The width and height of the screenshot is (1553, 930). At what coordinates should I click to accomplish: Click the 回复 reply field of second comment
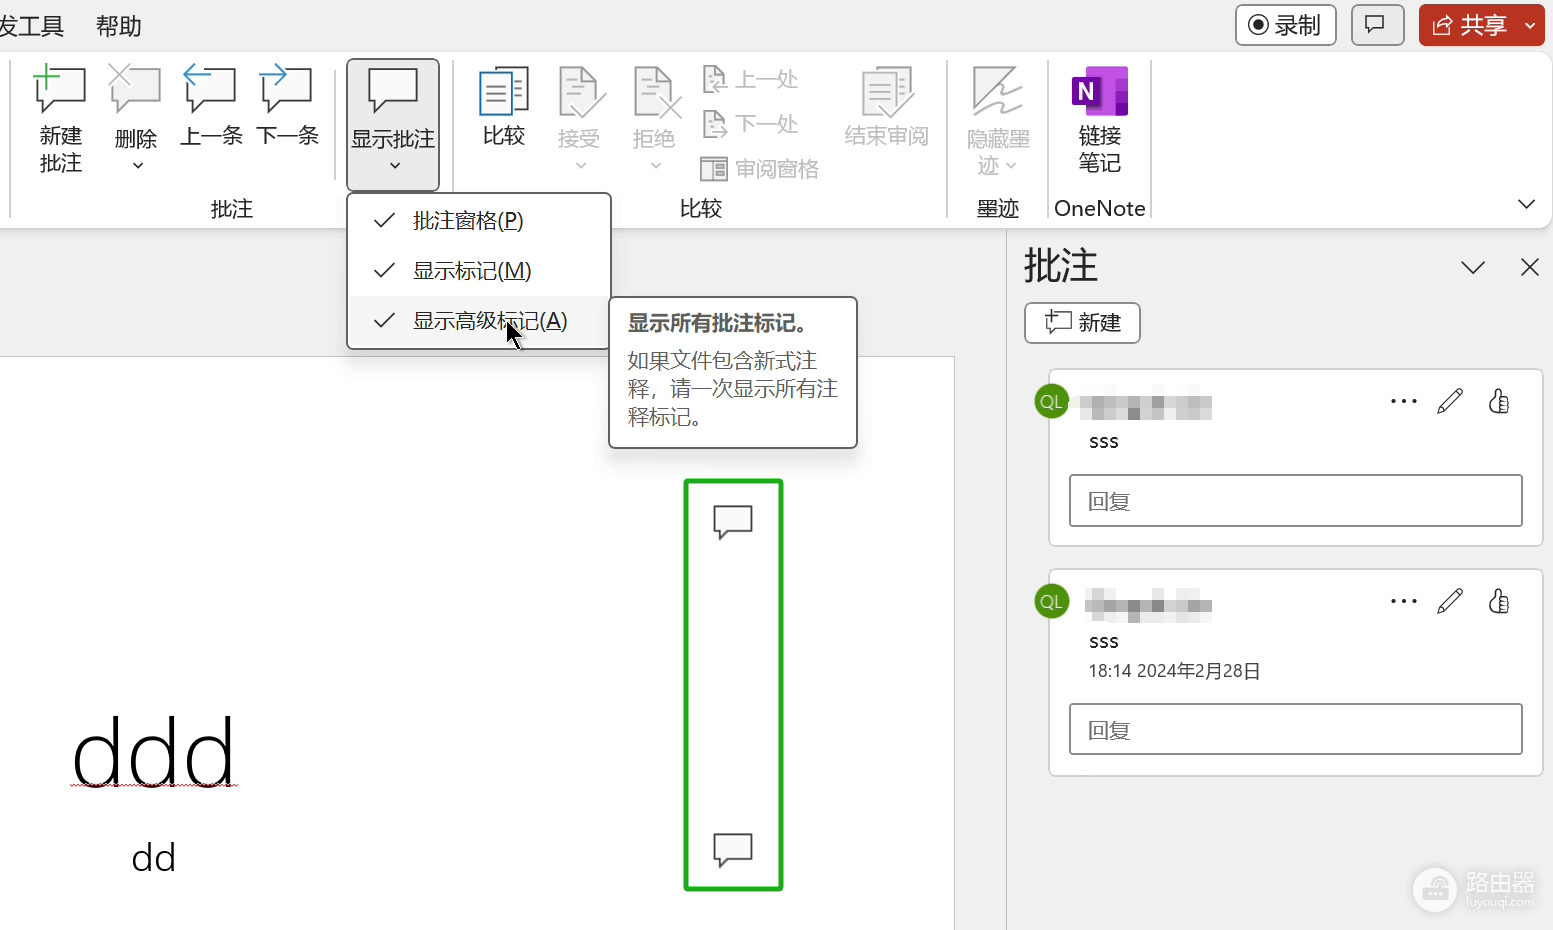(1296, 729)
